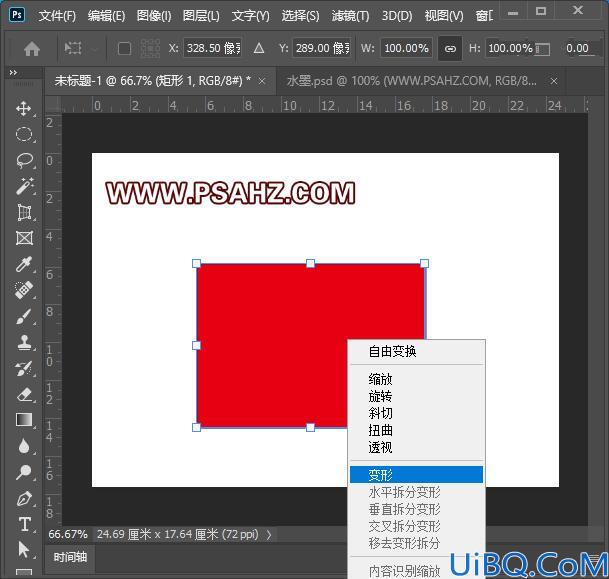
Task: Open the 视图(V) menu
Action: 444,16
